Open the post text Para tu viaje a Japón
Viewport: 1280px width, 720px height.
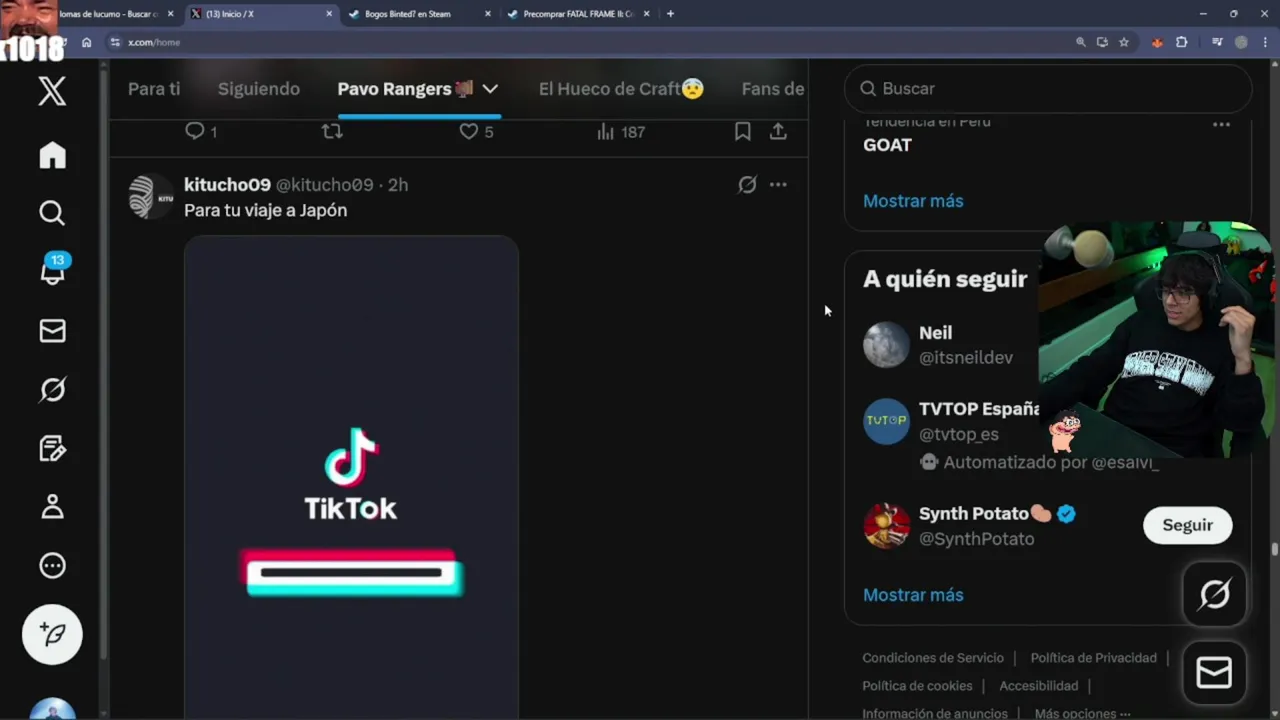tap(265, 211)
